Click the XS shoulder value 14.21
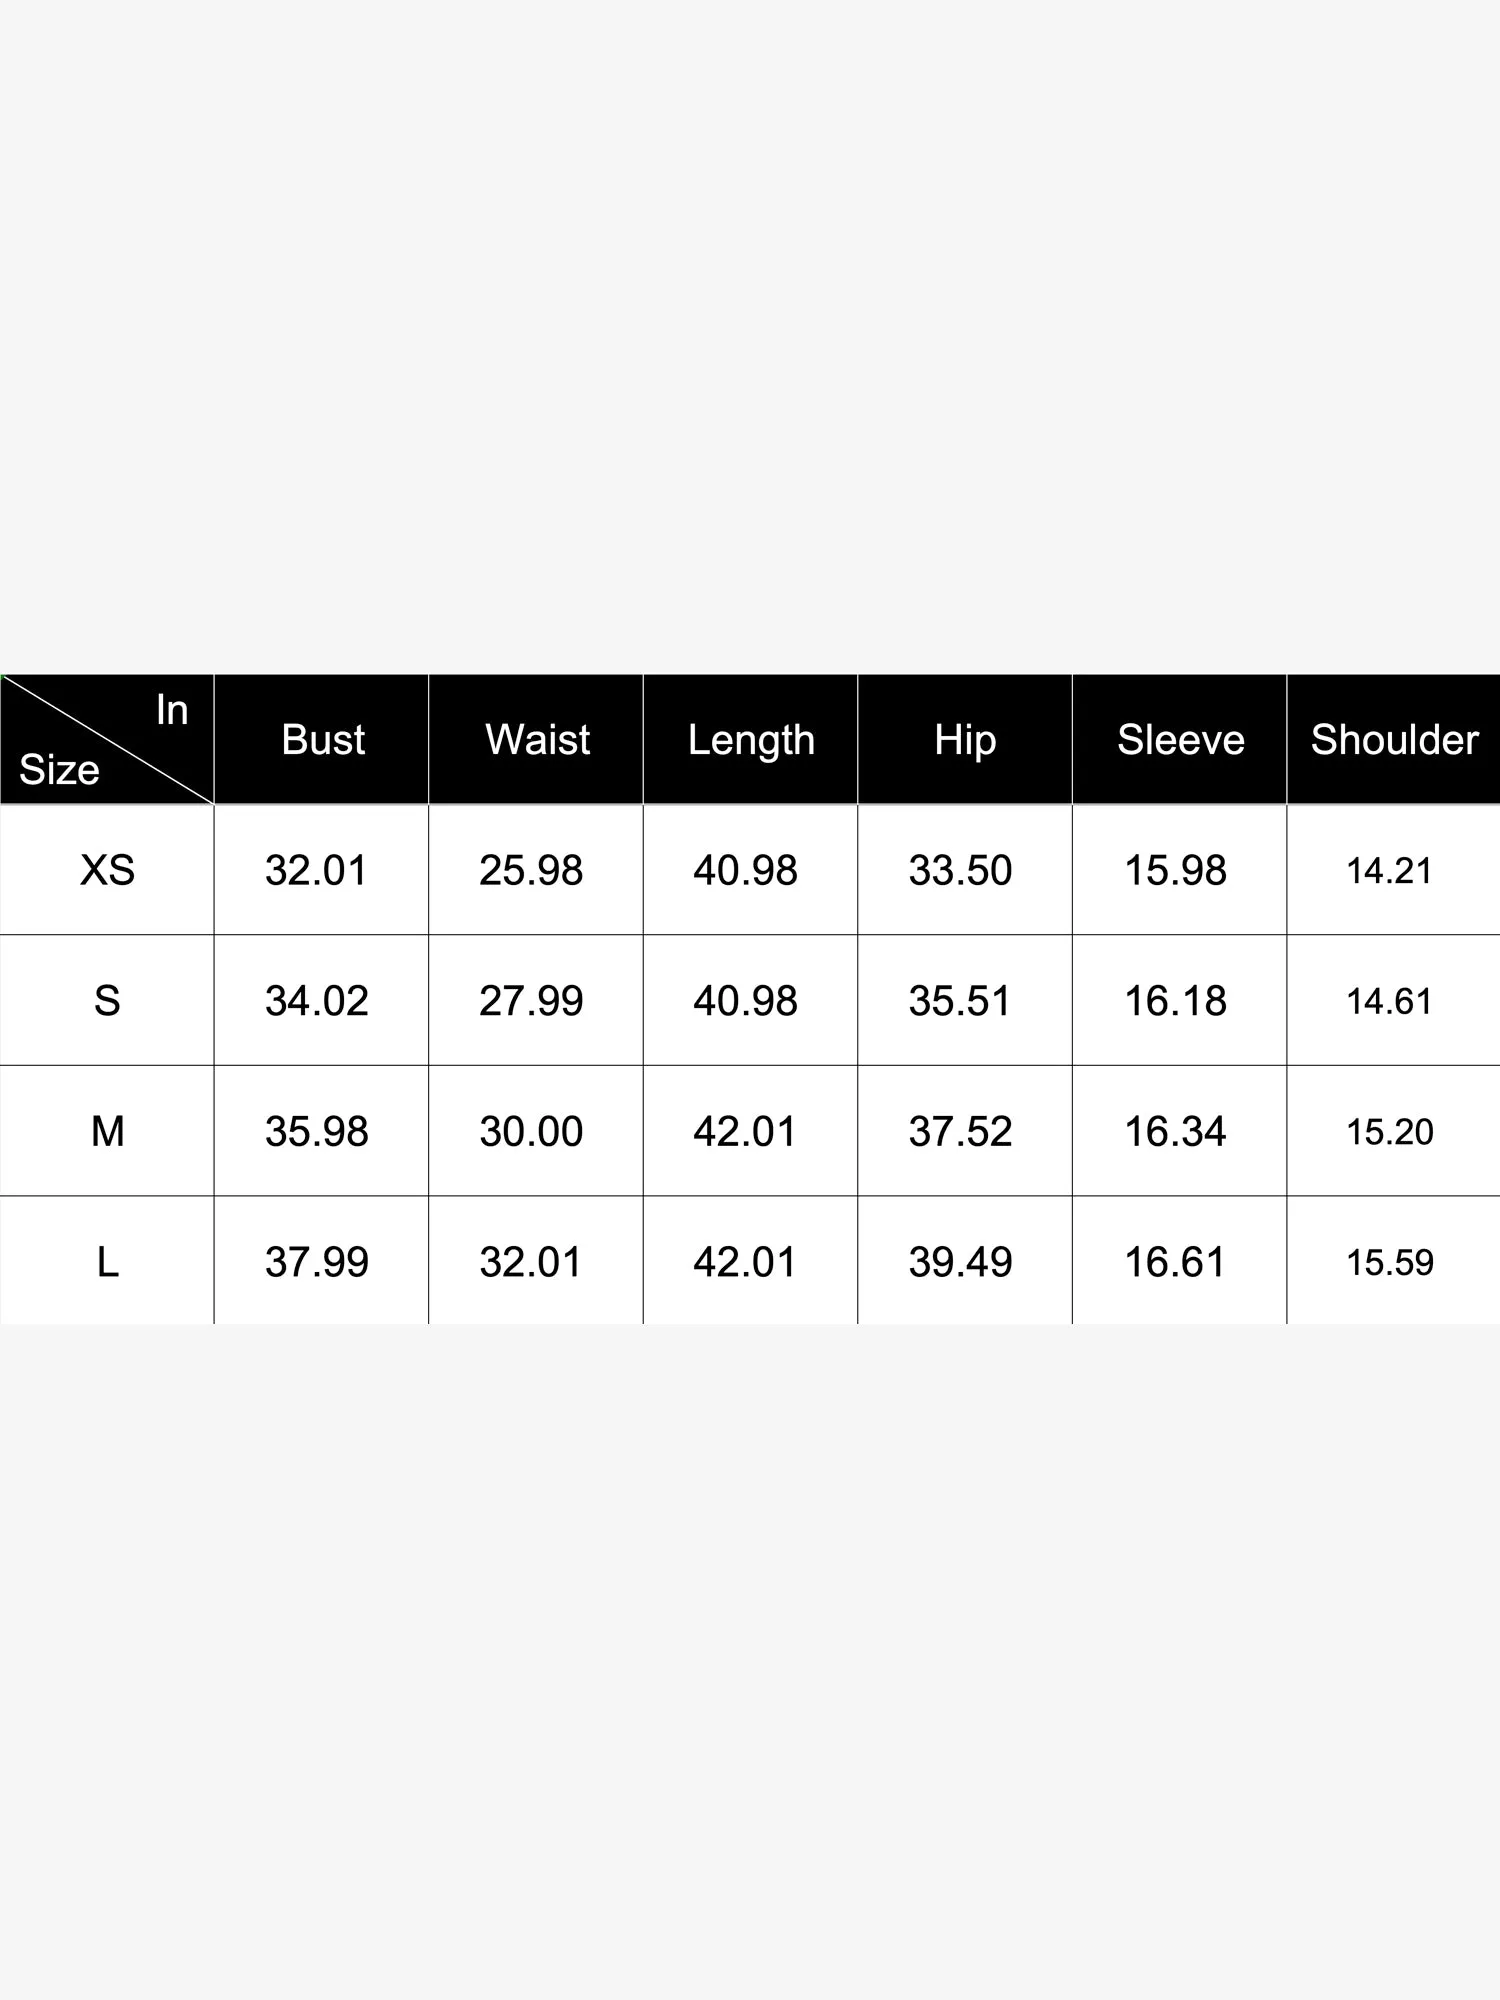The width and height of the screenshot is (1500, 2000). (x=1389, y=871)
